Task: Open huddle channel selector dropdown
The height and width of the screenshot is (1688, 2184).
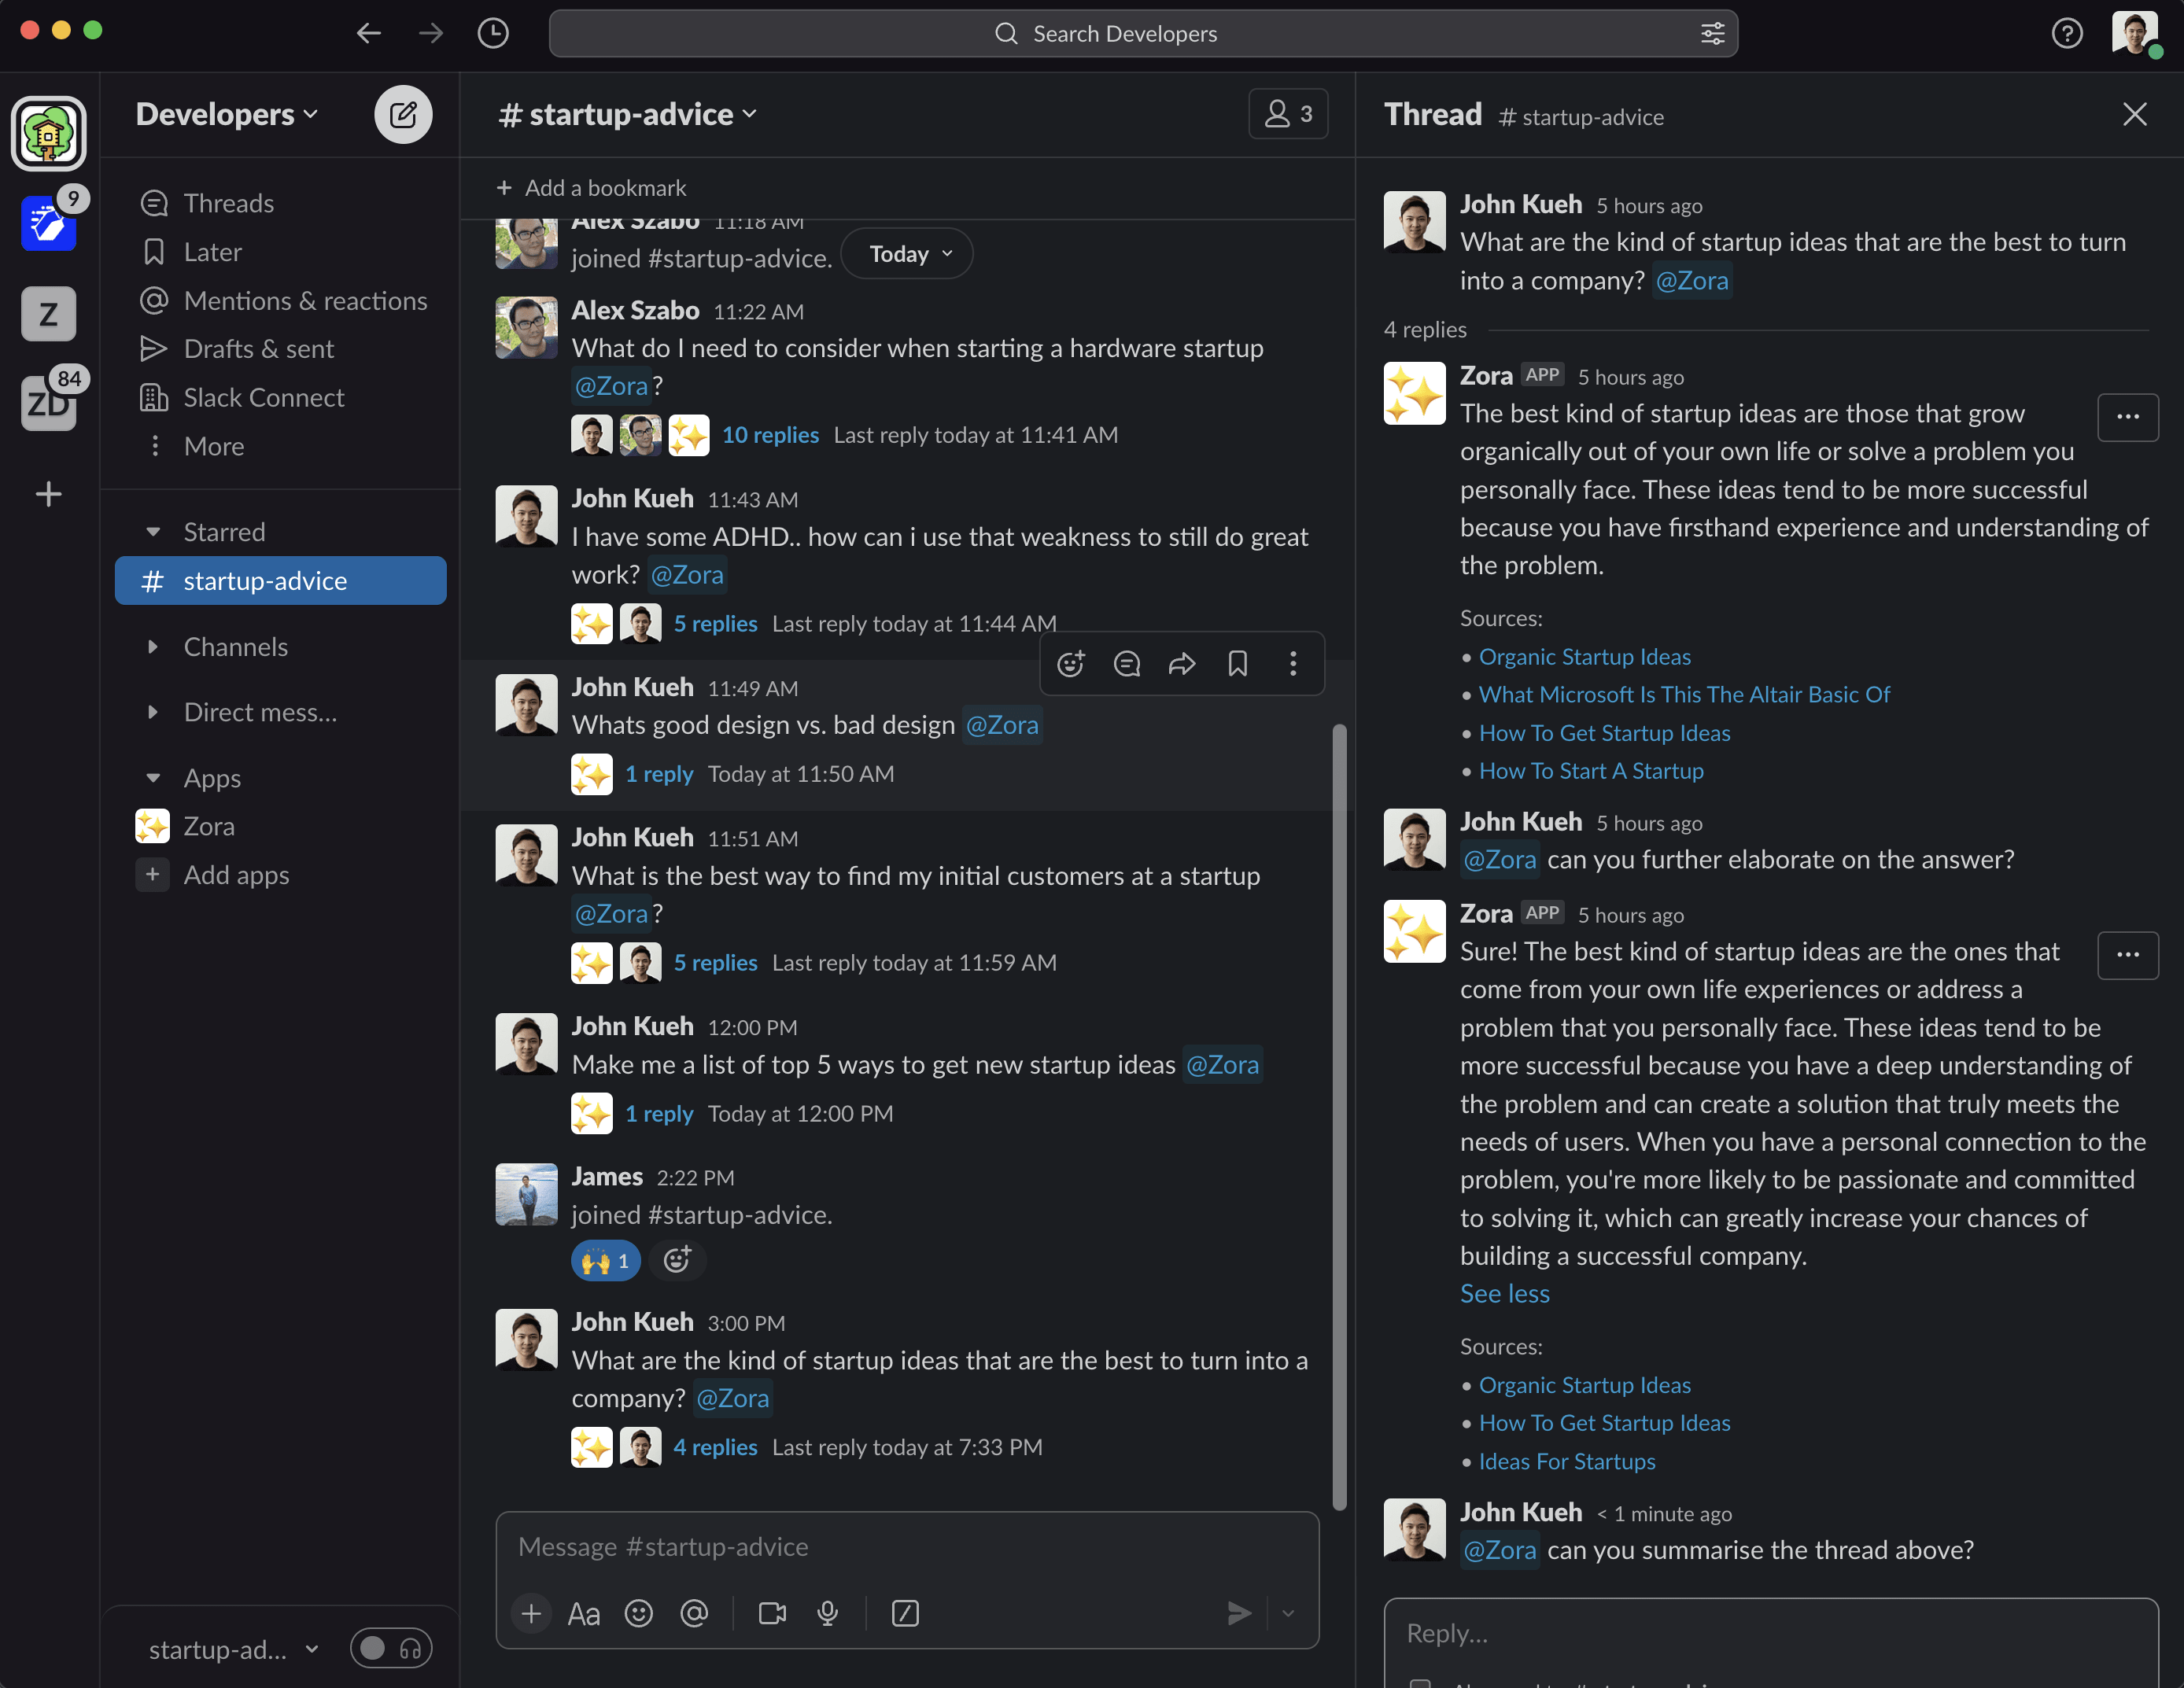Action: 234,1649
